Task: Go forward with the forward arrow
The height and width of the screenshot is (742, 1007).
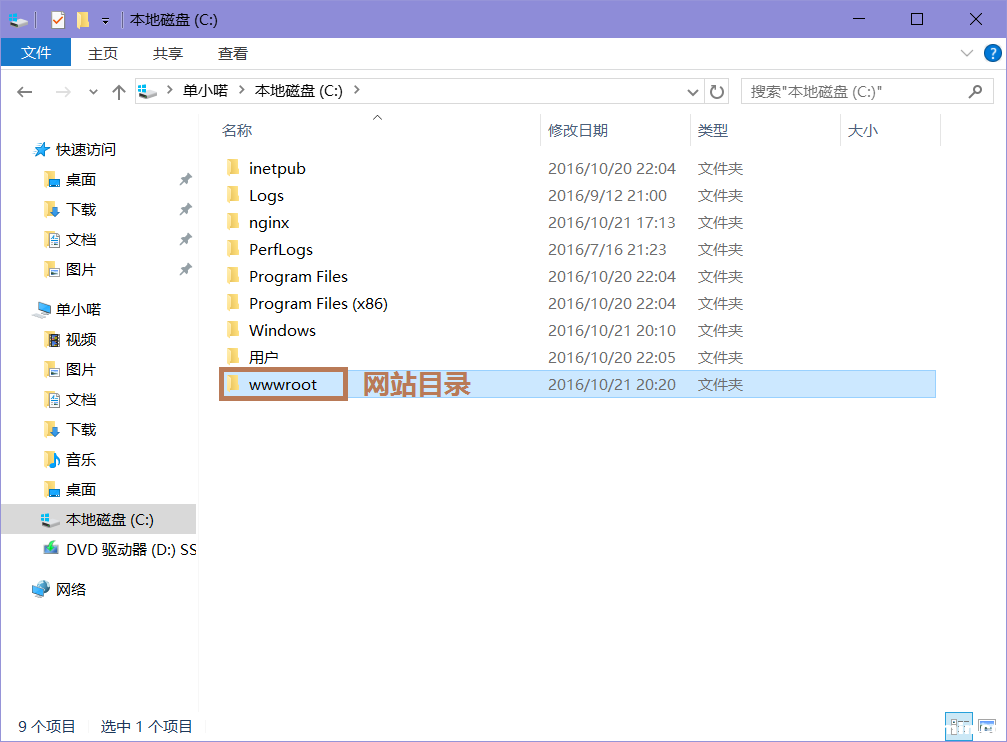Action: (x=63, y=92)
